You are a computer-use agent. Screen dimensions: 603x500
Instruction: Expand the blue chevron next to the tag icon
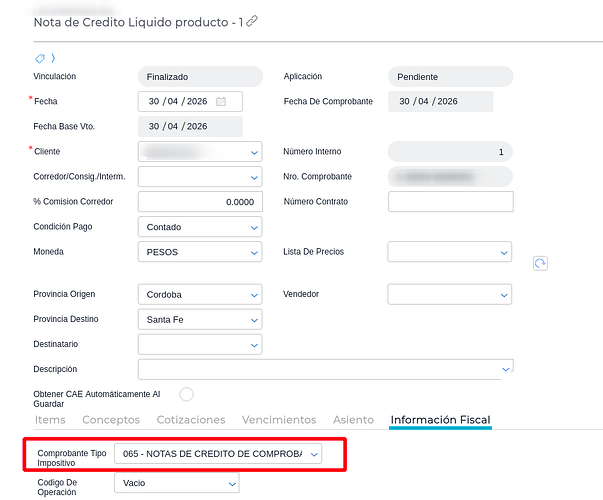click(x=53, y=58)
